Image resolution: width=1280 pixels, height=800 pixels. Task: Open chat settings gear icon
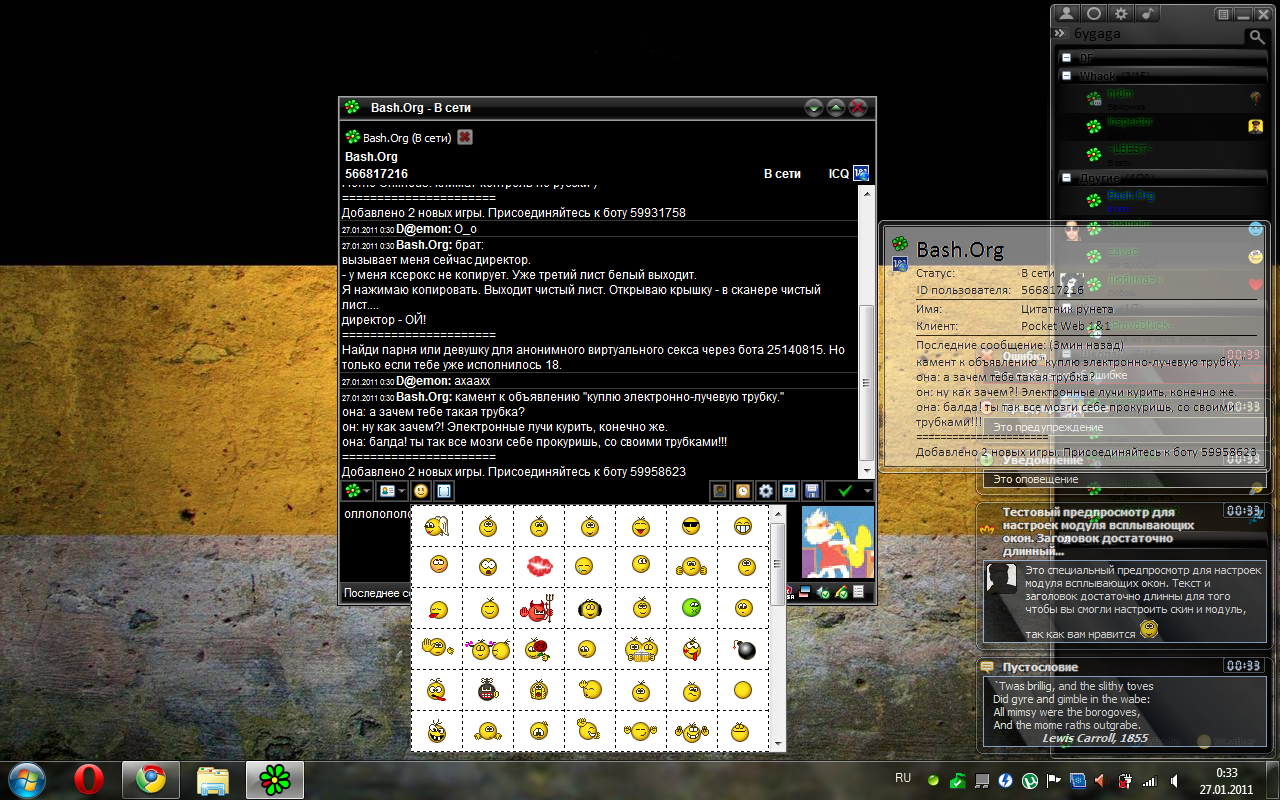pyautogui.click(x=766, y=491)
